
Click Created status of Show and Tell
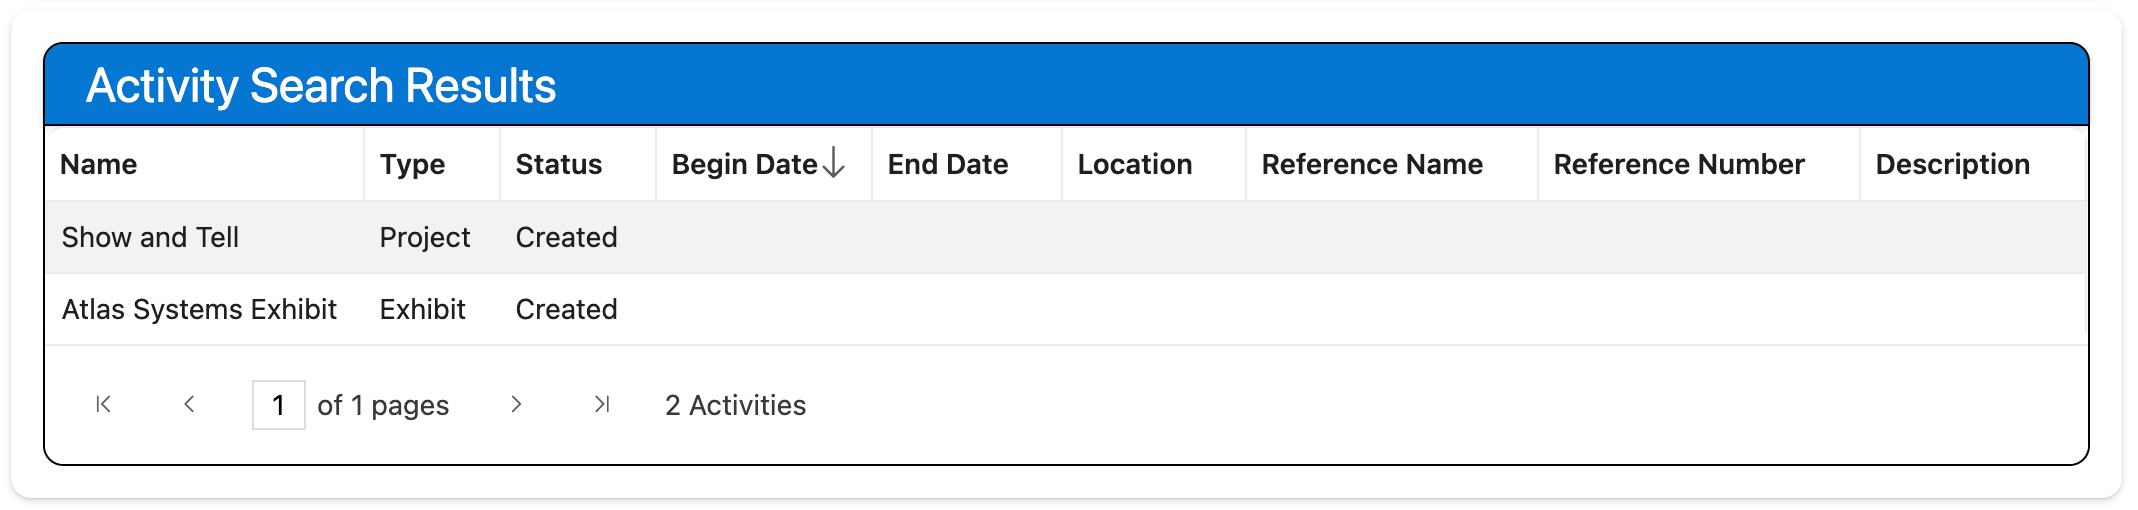point(566,237)
